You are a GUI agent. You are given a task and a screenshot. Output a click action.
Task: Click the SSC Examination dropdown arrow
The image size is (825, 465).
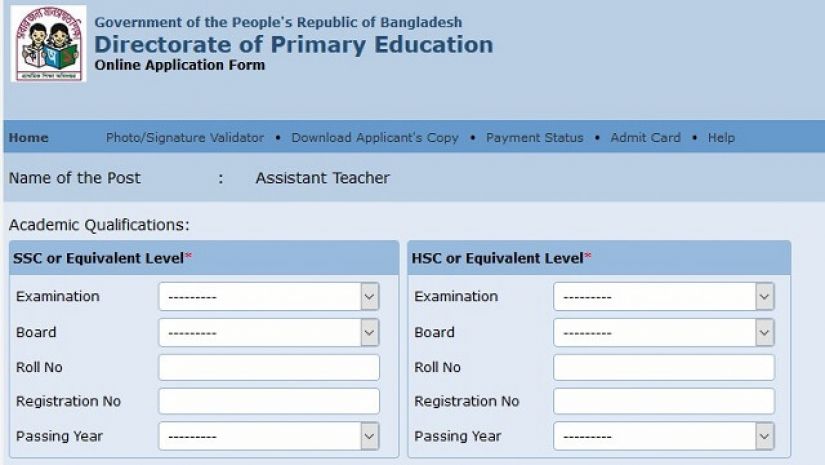(369, 297)
